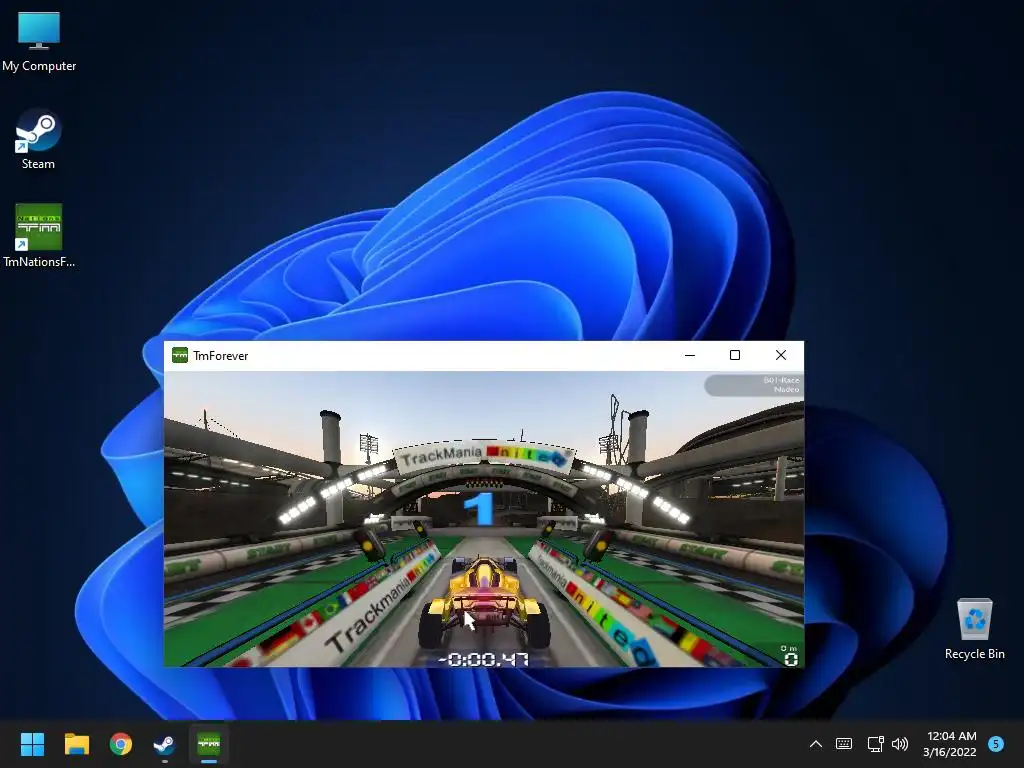
Task: Click the TmForever title bar text
Action: (221, 356)
